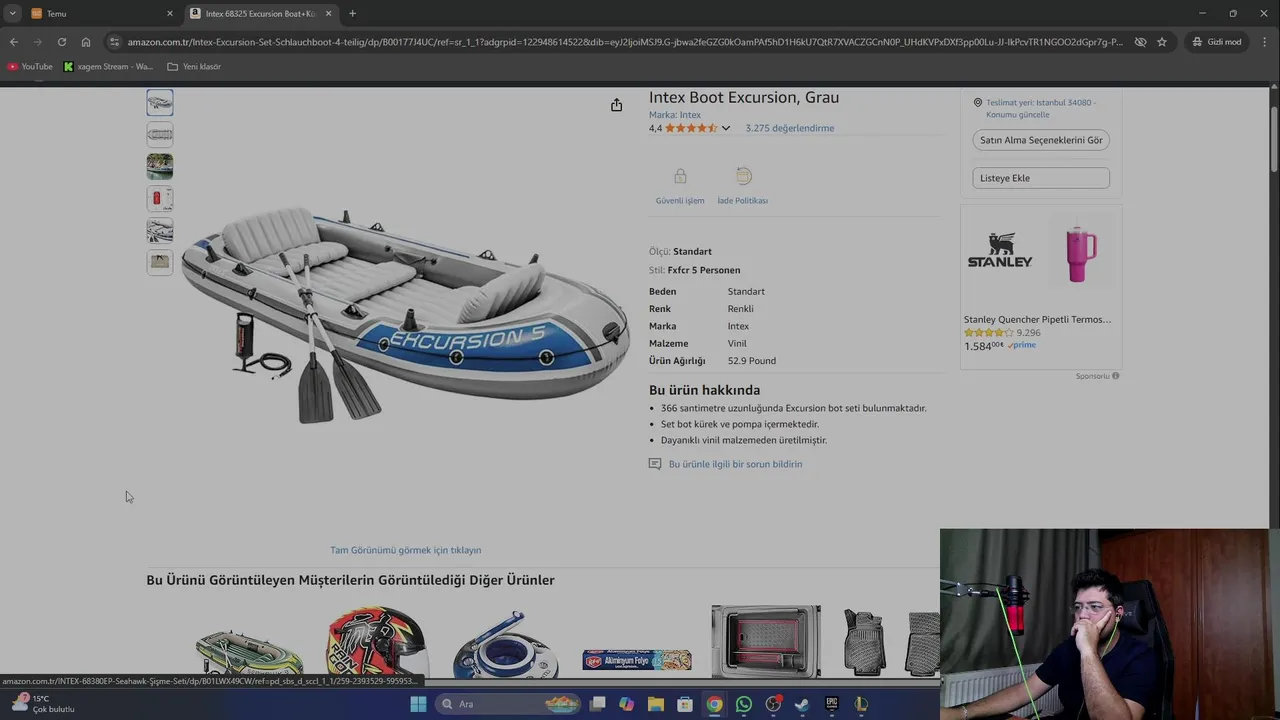The height and width of the screenshot is (720, 1280).
Task: Click Bu ürünle ilgili bir sorun bildirin
Action: 735,464
